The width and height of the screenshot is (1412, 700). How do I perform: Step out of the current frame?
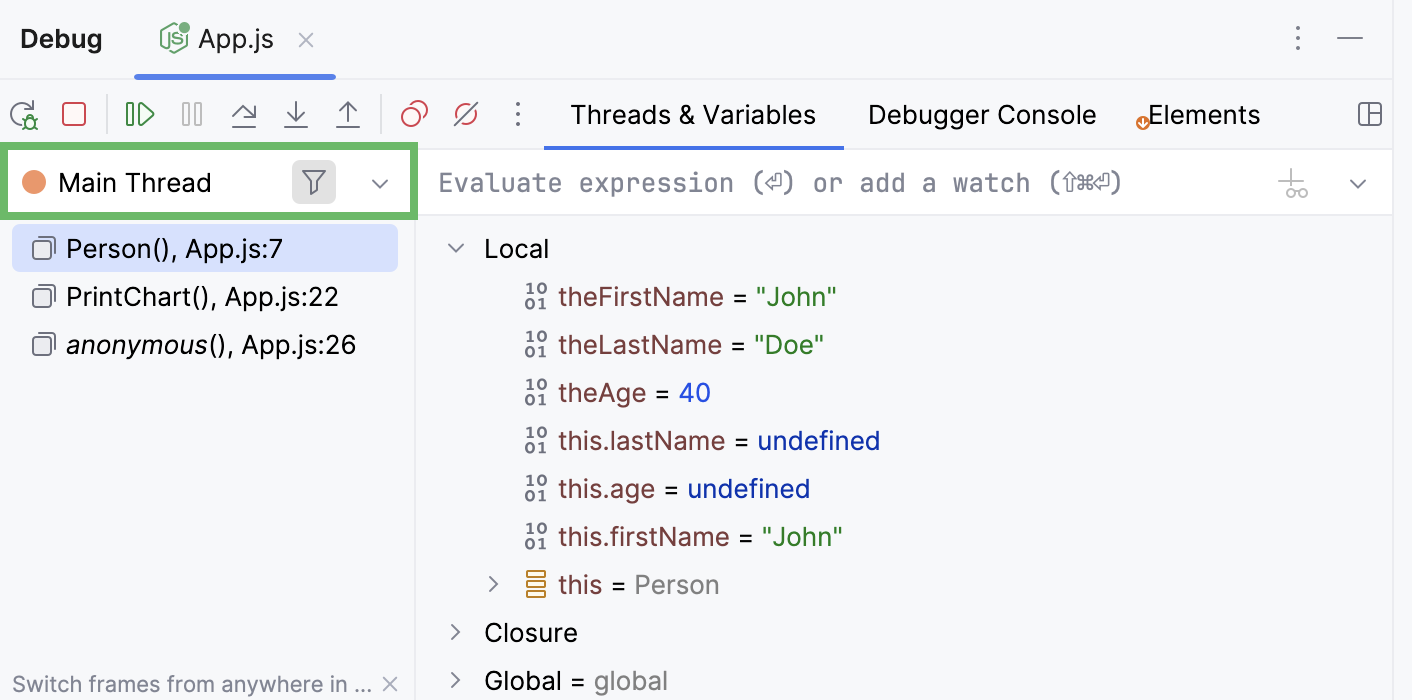[348, 114]
